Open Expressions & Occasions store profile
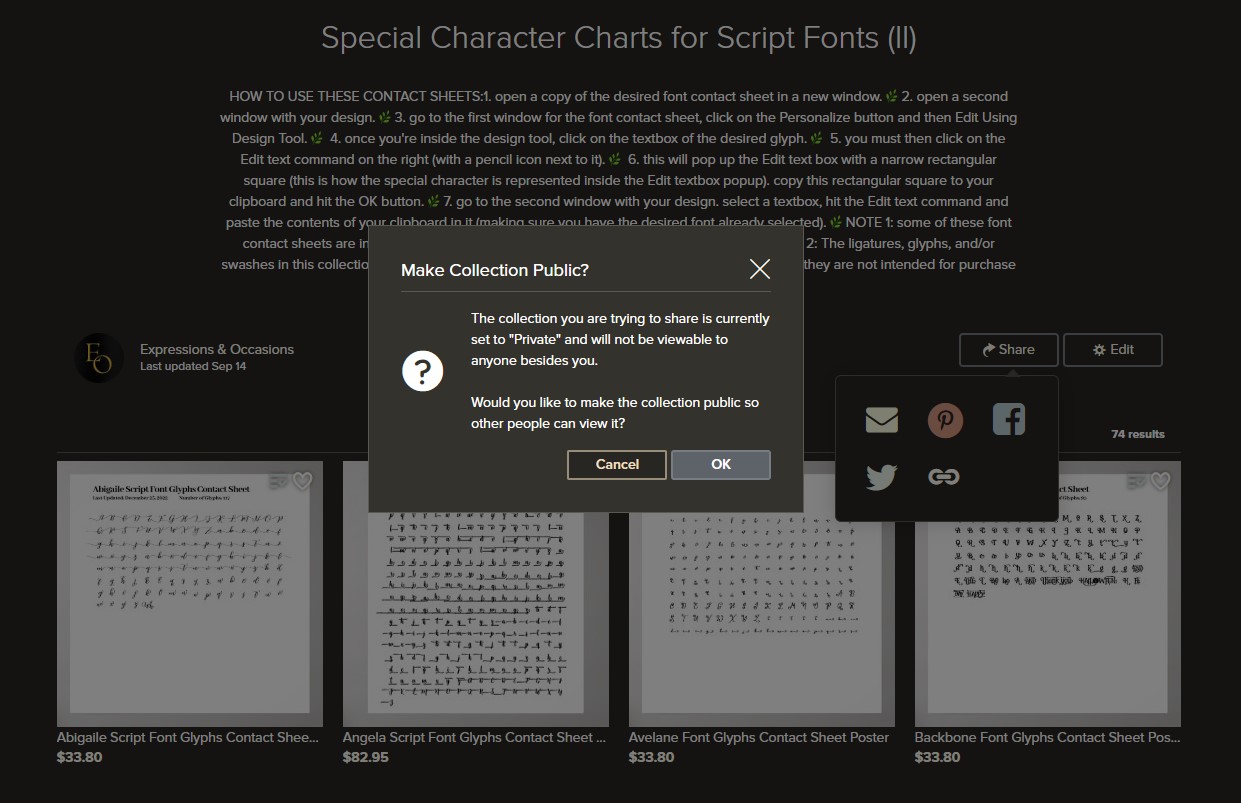Screen dimensions: 1241x803 [217, 349]
